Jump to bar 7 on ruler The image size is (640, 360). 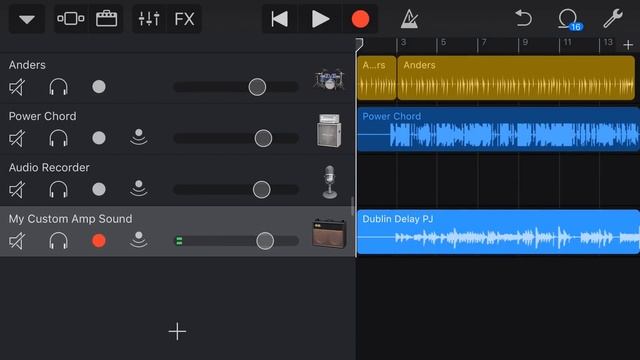[x=484, y=42]
